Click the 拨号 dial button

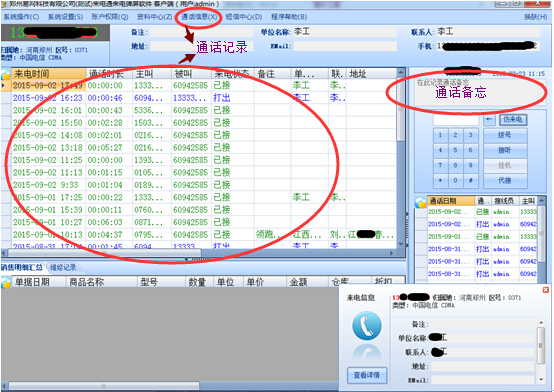(x=505, y=135)
